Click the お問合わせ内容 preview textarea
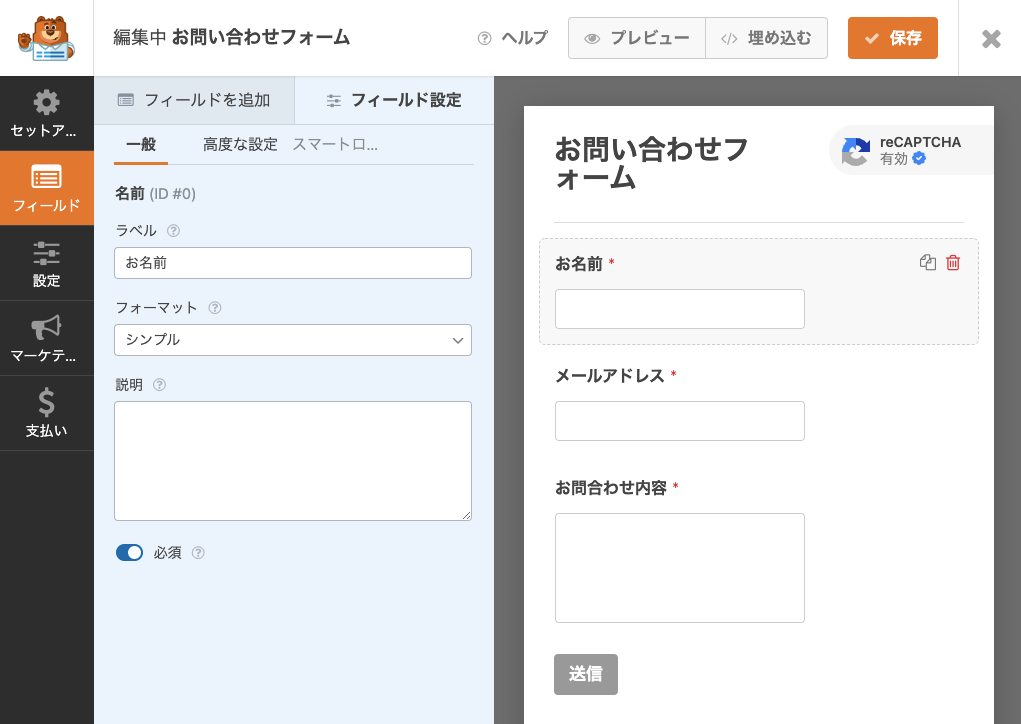The image size is (1021, 724). pyautogui.click(x=680, y=568)
